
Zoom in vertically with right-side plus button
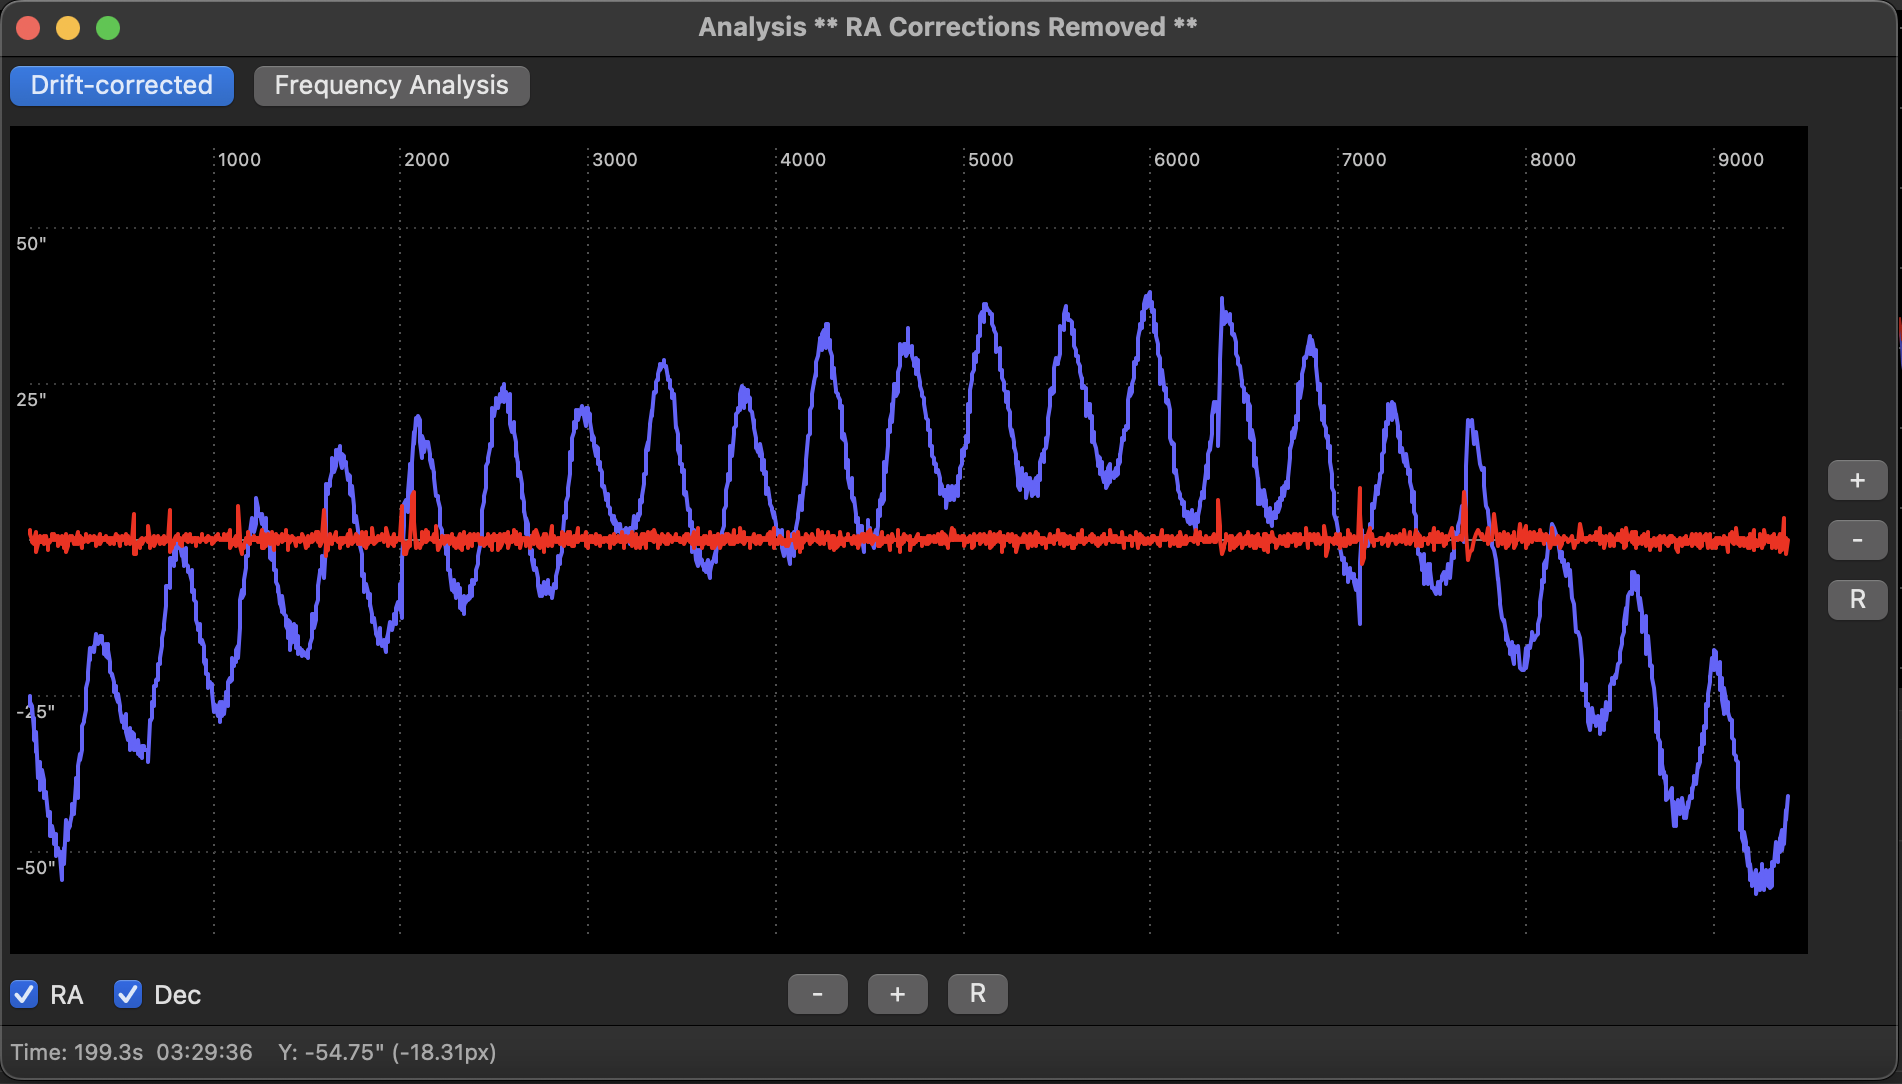1857,480
